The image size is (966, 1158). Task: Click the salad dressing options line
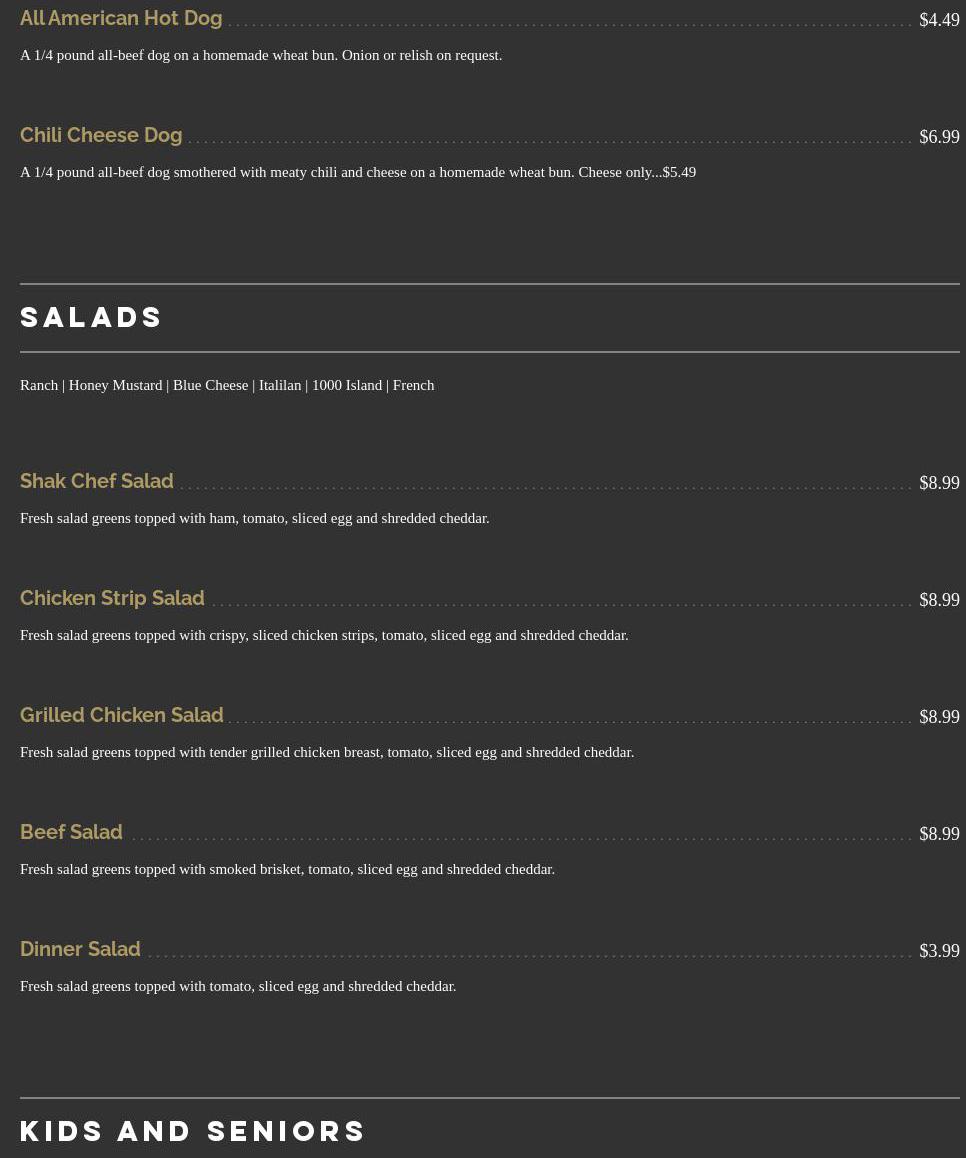pos(227,385)
